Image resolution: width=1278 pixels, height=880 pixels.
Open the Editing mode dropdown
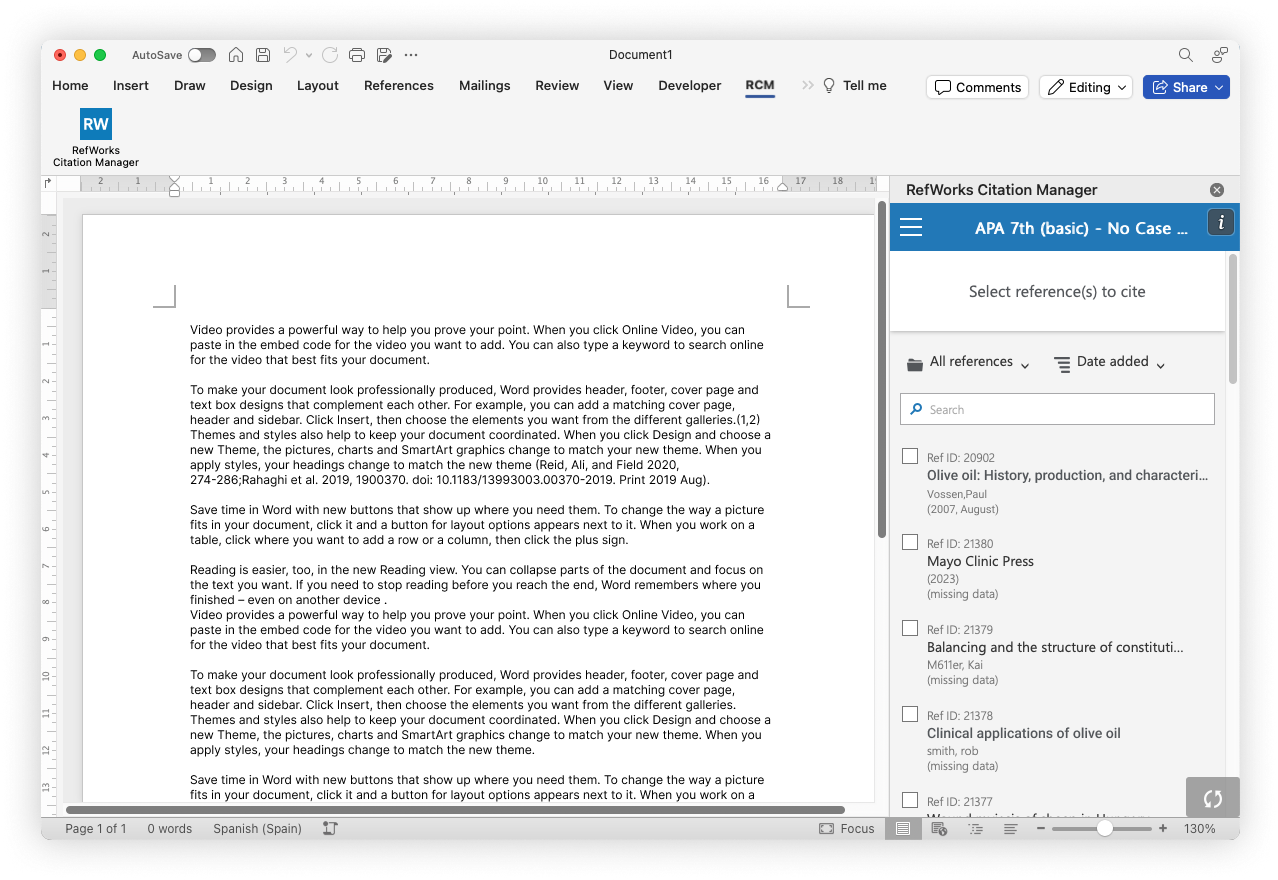1086,87
